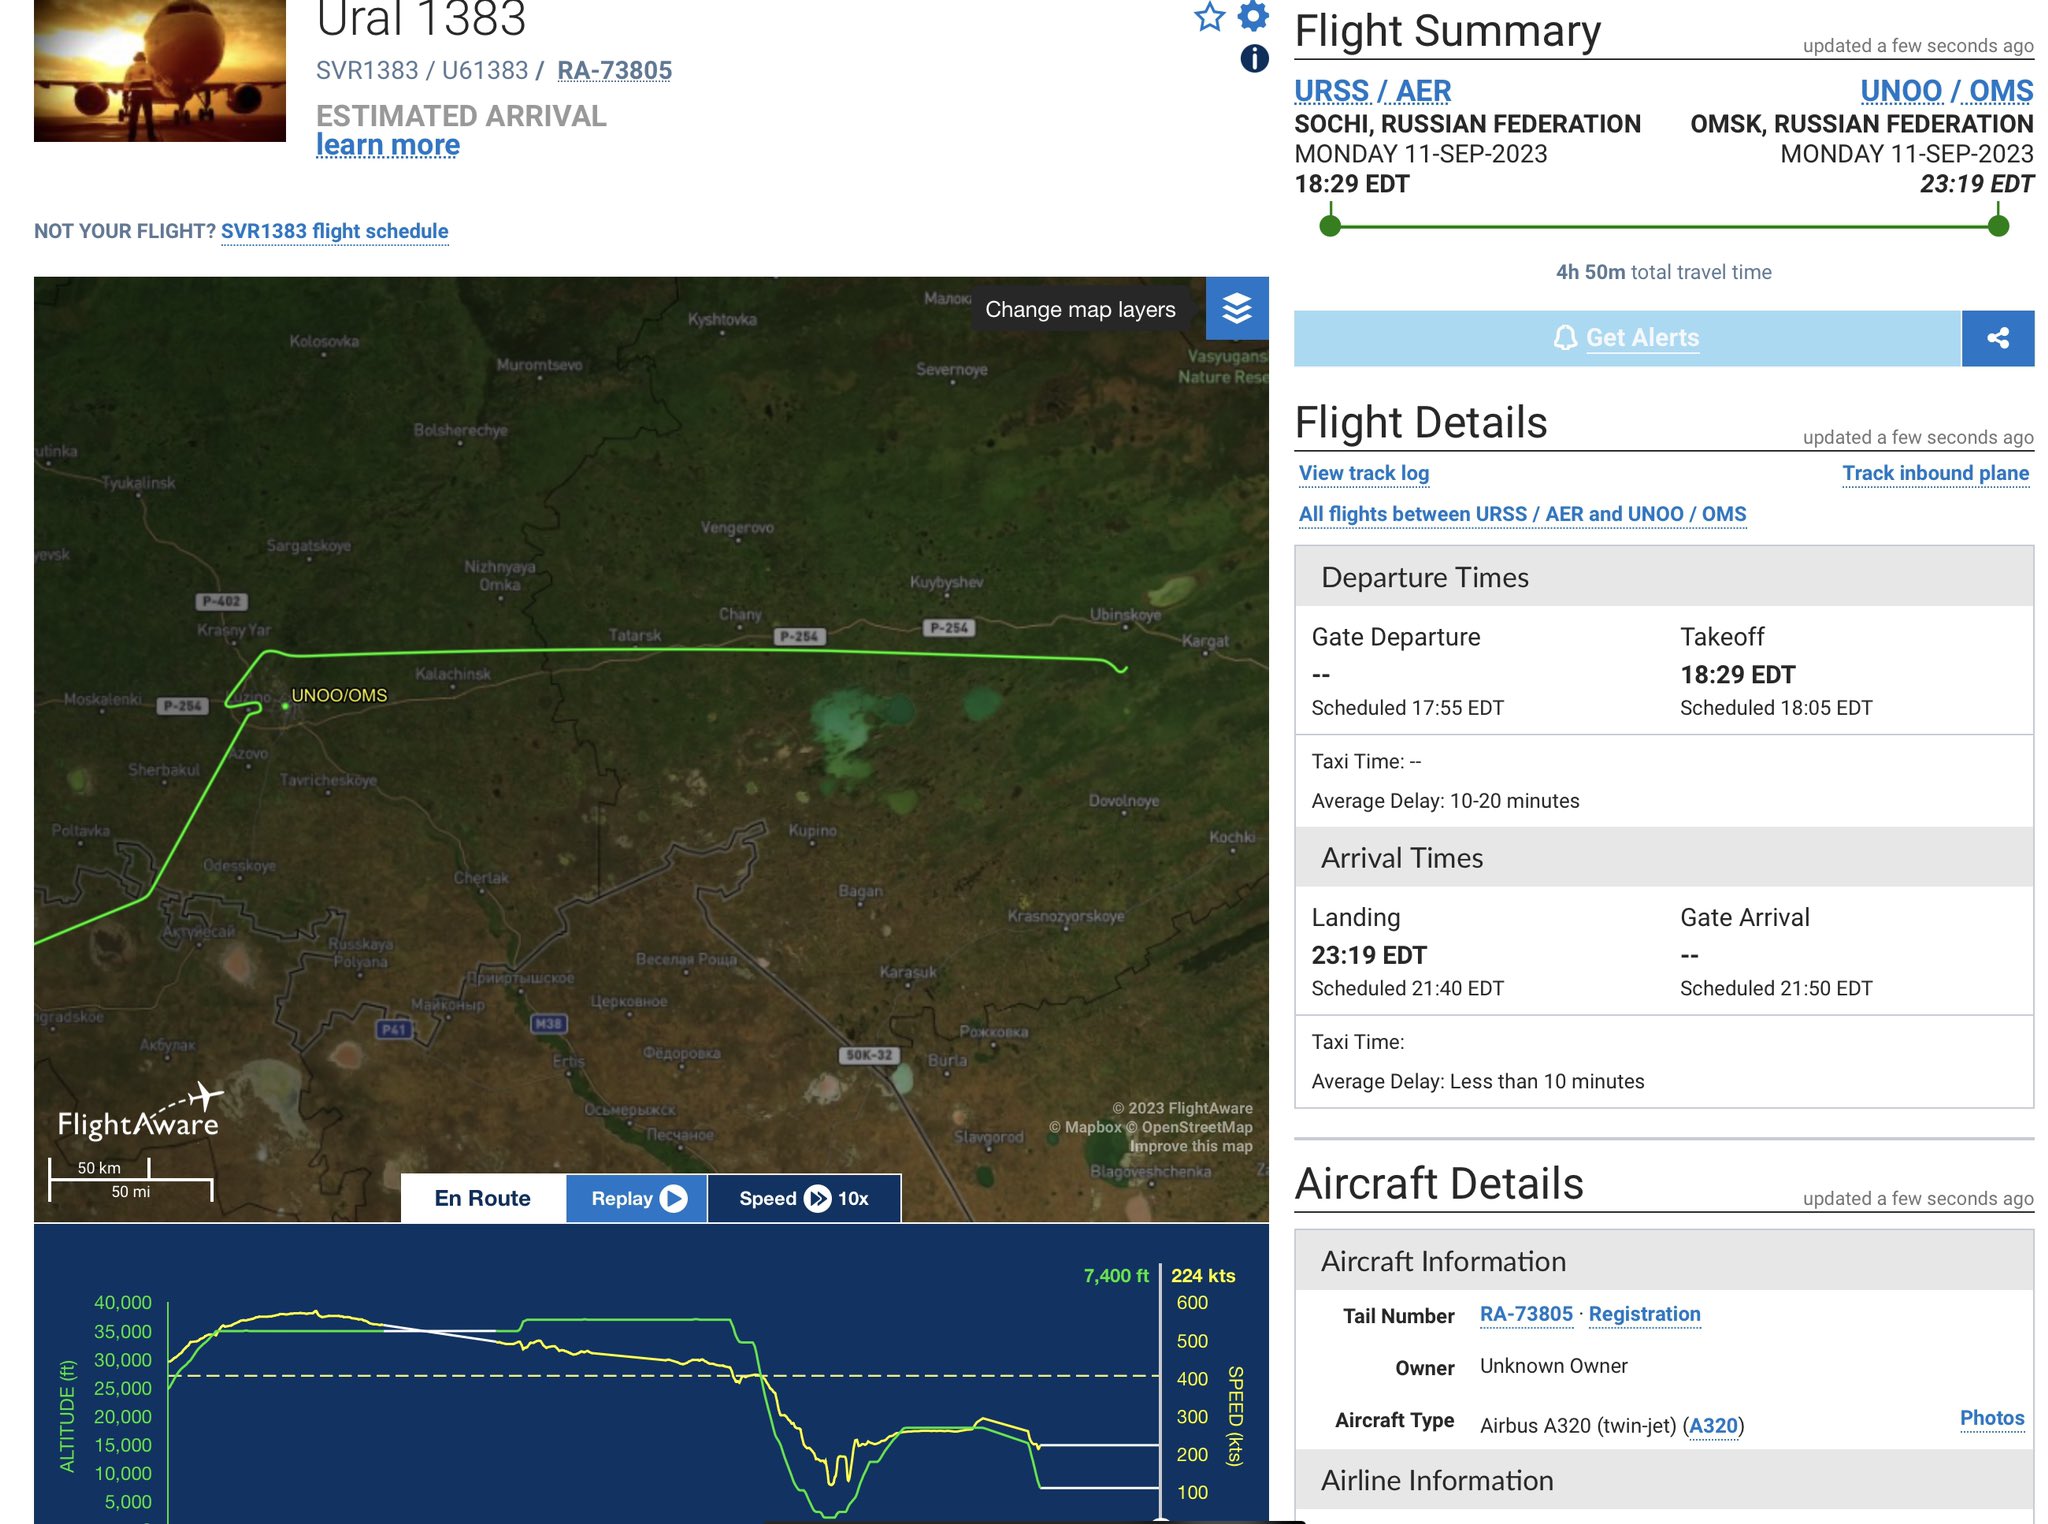This screenshot has width=2048, height=1524.
Task: Click the info circle icon
Action: (x=1254, y=59)
